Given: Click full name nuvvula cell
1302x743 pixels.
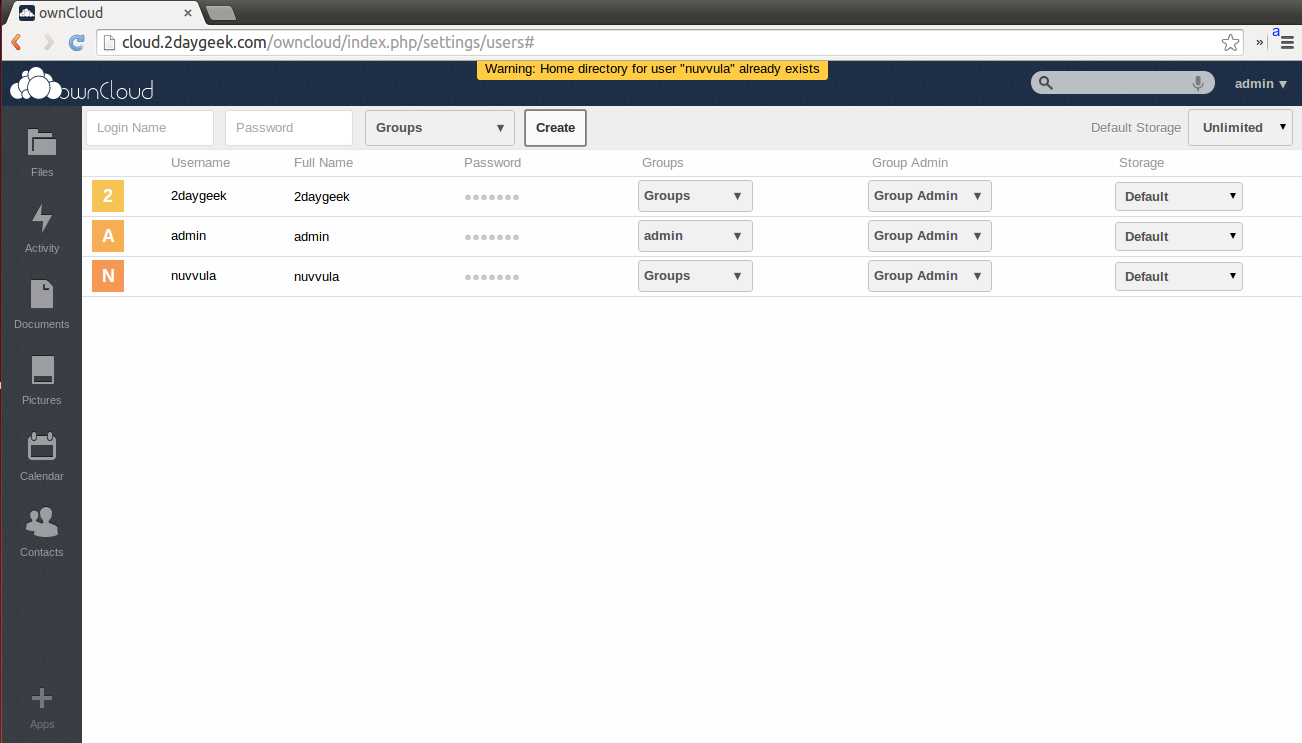Looking at the screenshot, I should 316,277.
